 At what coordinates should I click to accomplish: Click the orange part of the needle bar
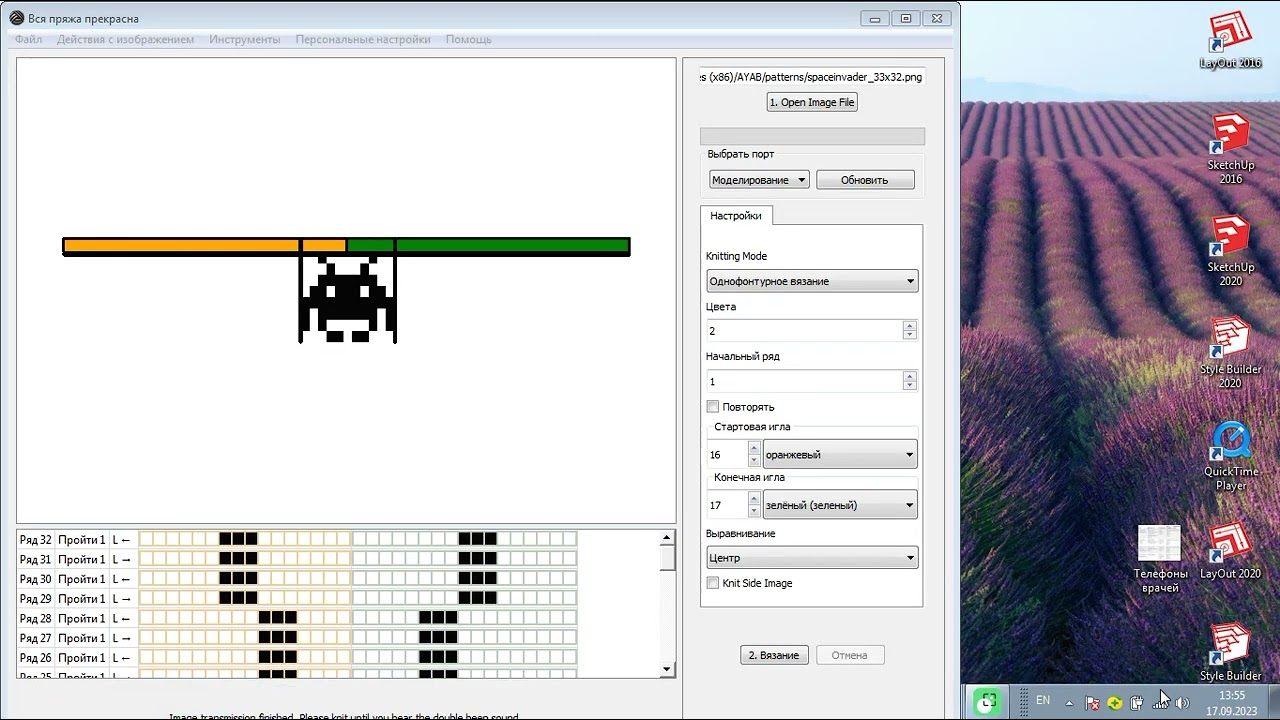[x=205, y=245]
